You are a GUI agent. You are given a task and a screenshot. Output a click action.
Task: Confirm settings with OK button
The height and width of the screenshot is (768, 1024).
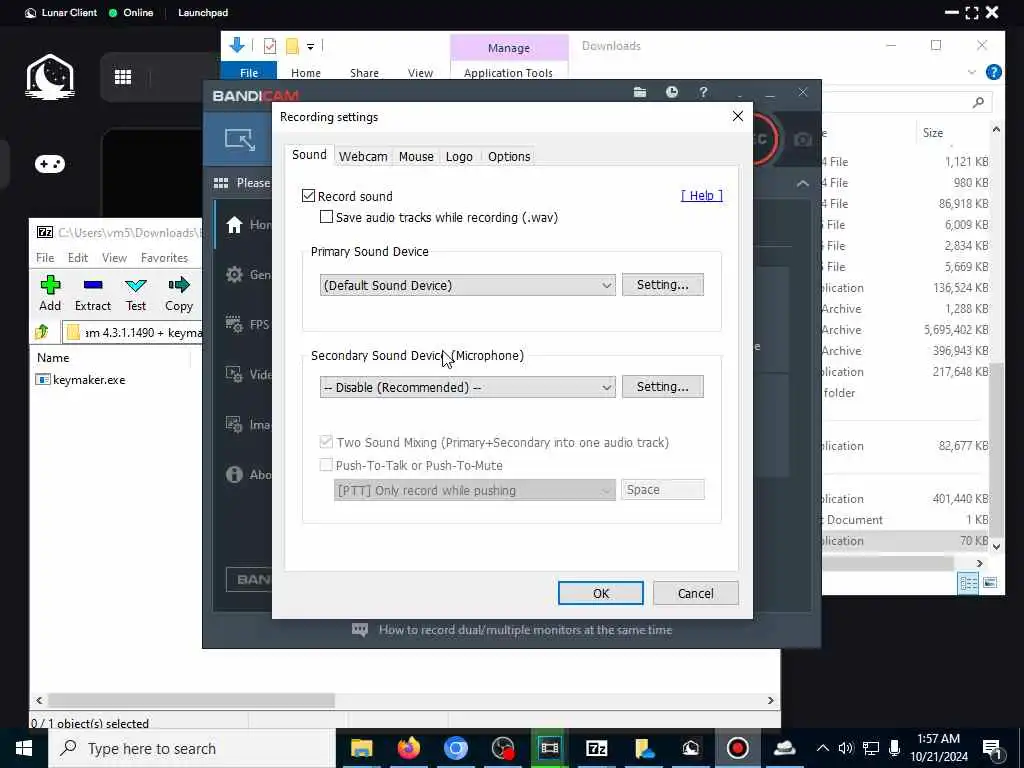(x=600, y=593)
